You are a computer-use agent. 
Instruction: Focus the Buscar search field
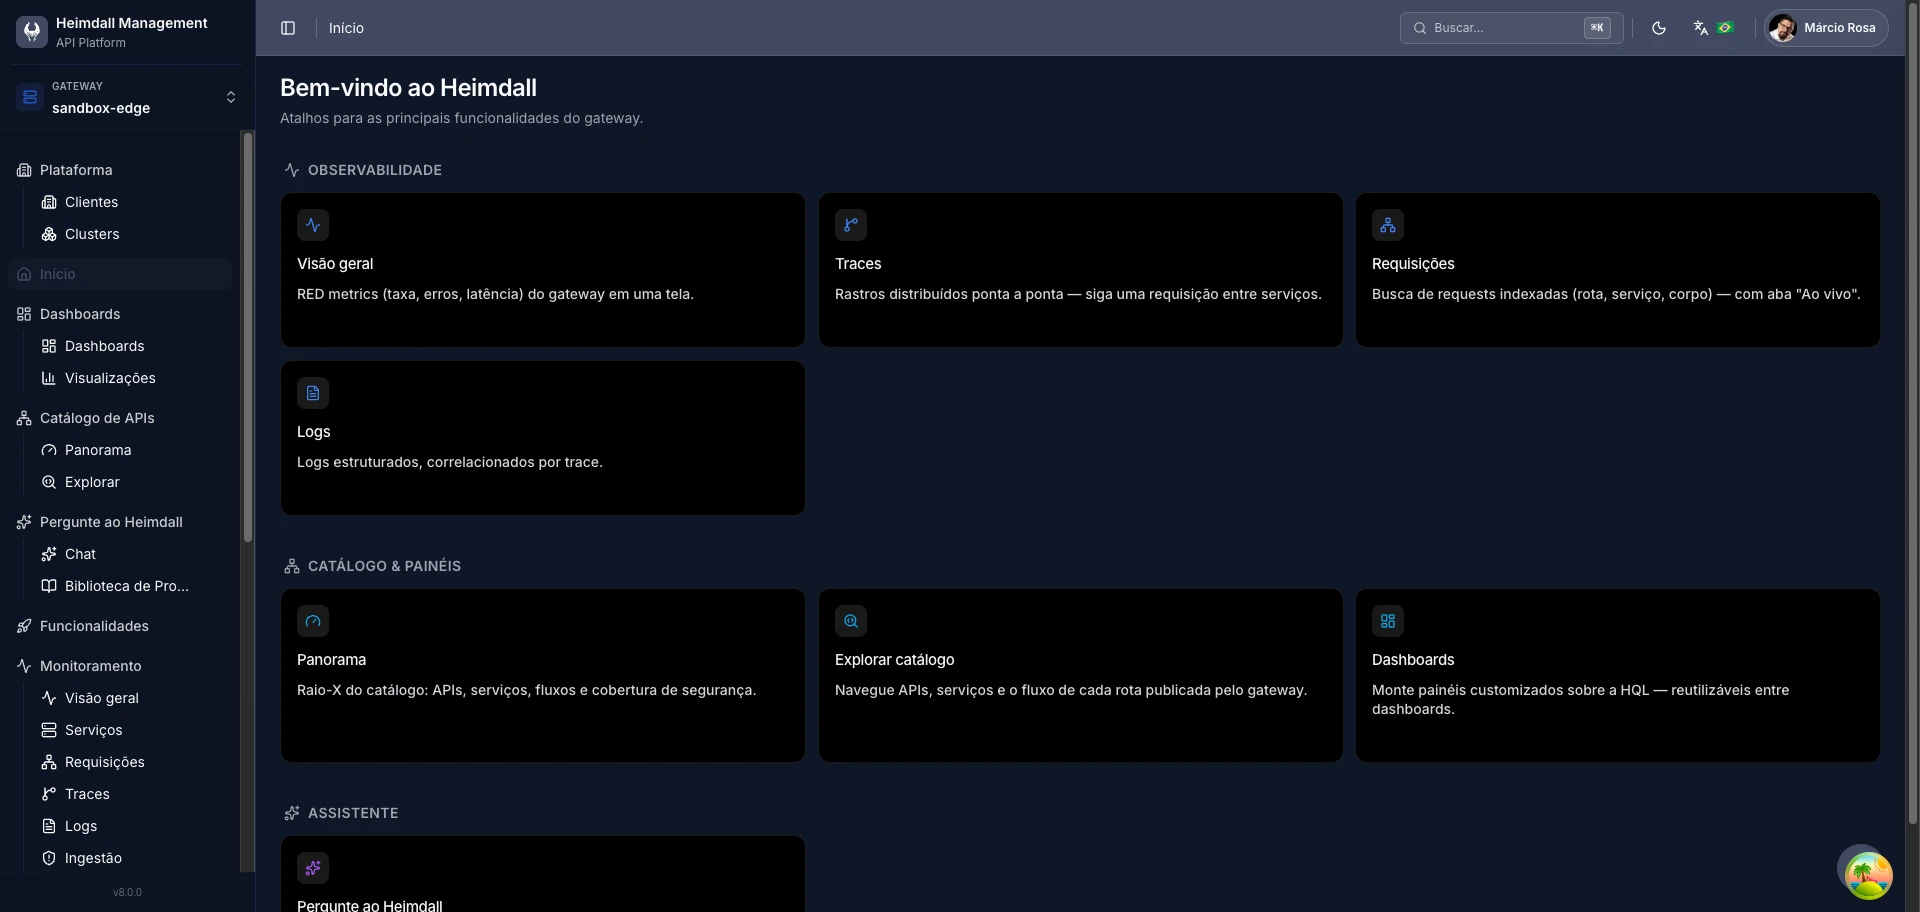click(x=1511, y=28)
